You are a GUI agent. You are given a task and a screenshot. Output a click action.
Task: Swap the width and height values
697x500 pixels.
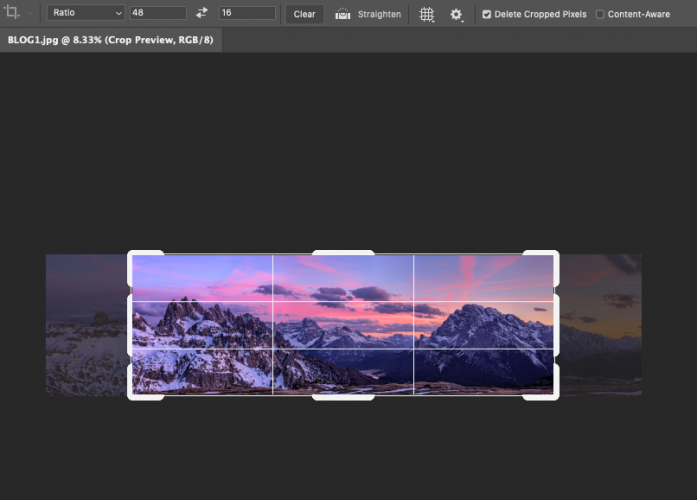click(x=202, y=14)
